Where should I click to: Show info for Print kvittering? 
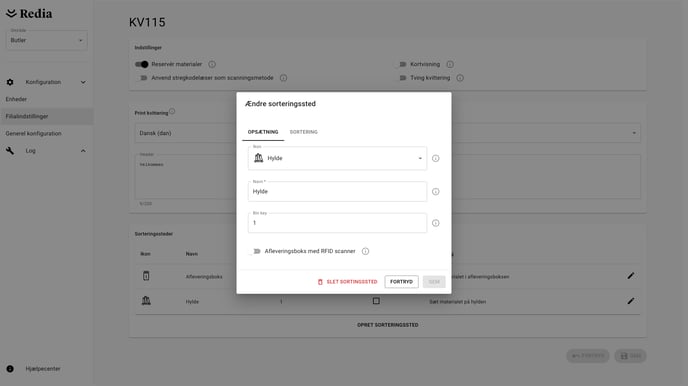(x=172, y=111)
